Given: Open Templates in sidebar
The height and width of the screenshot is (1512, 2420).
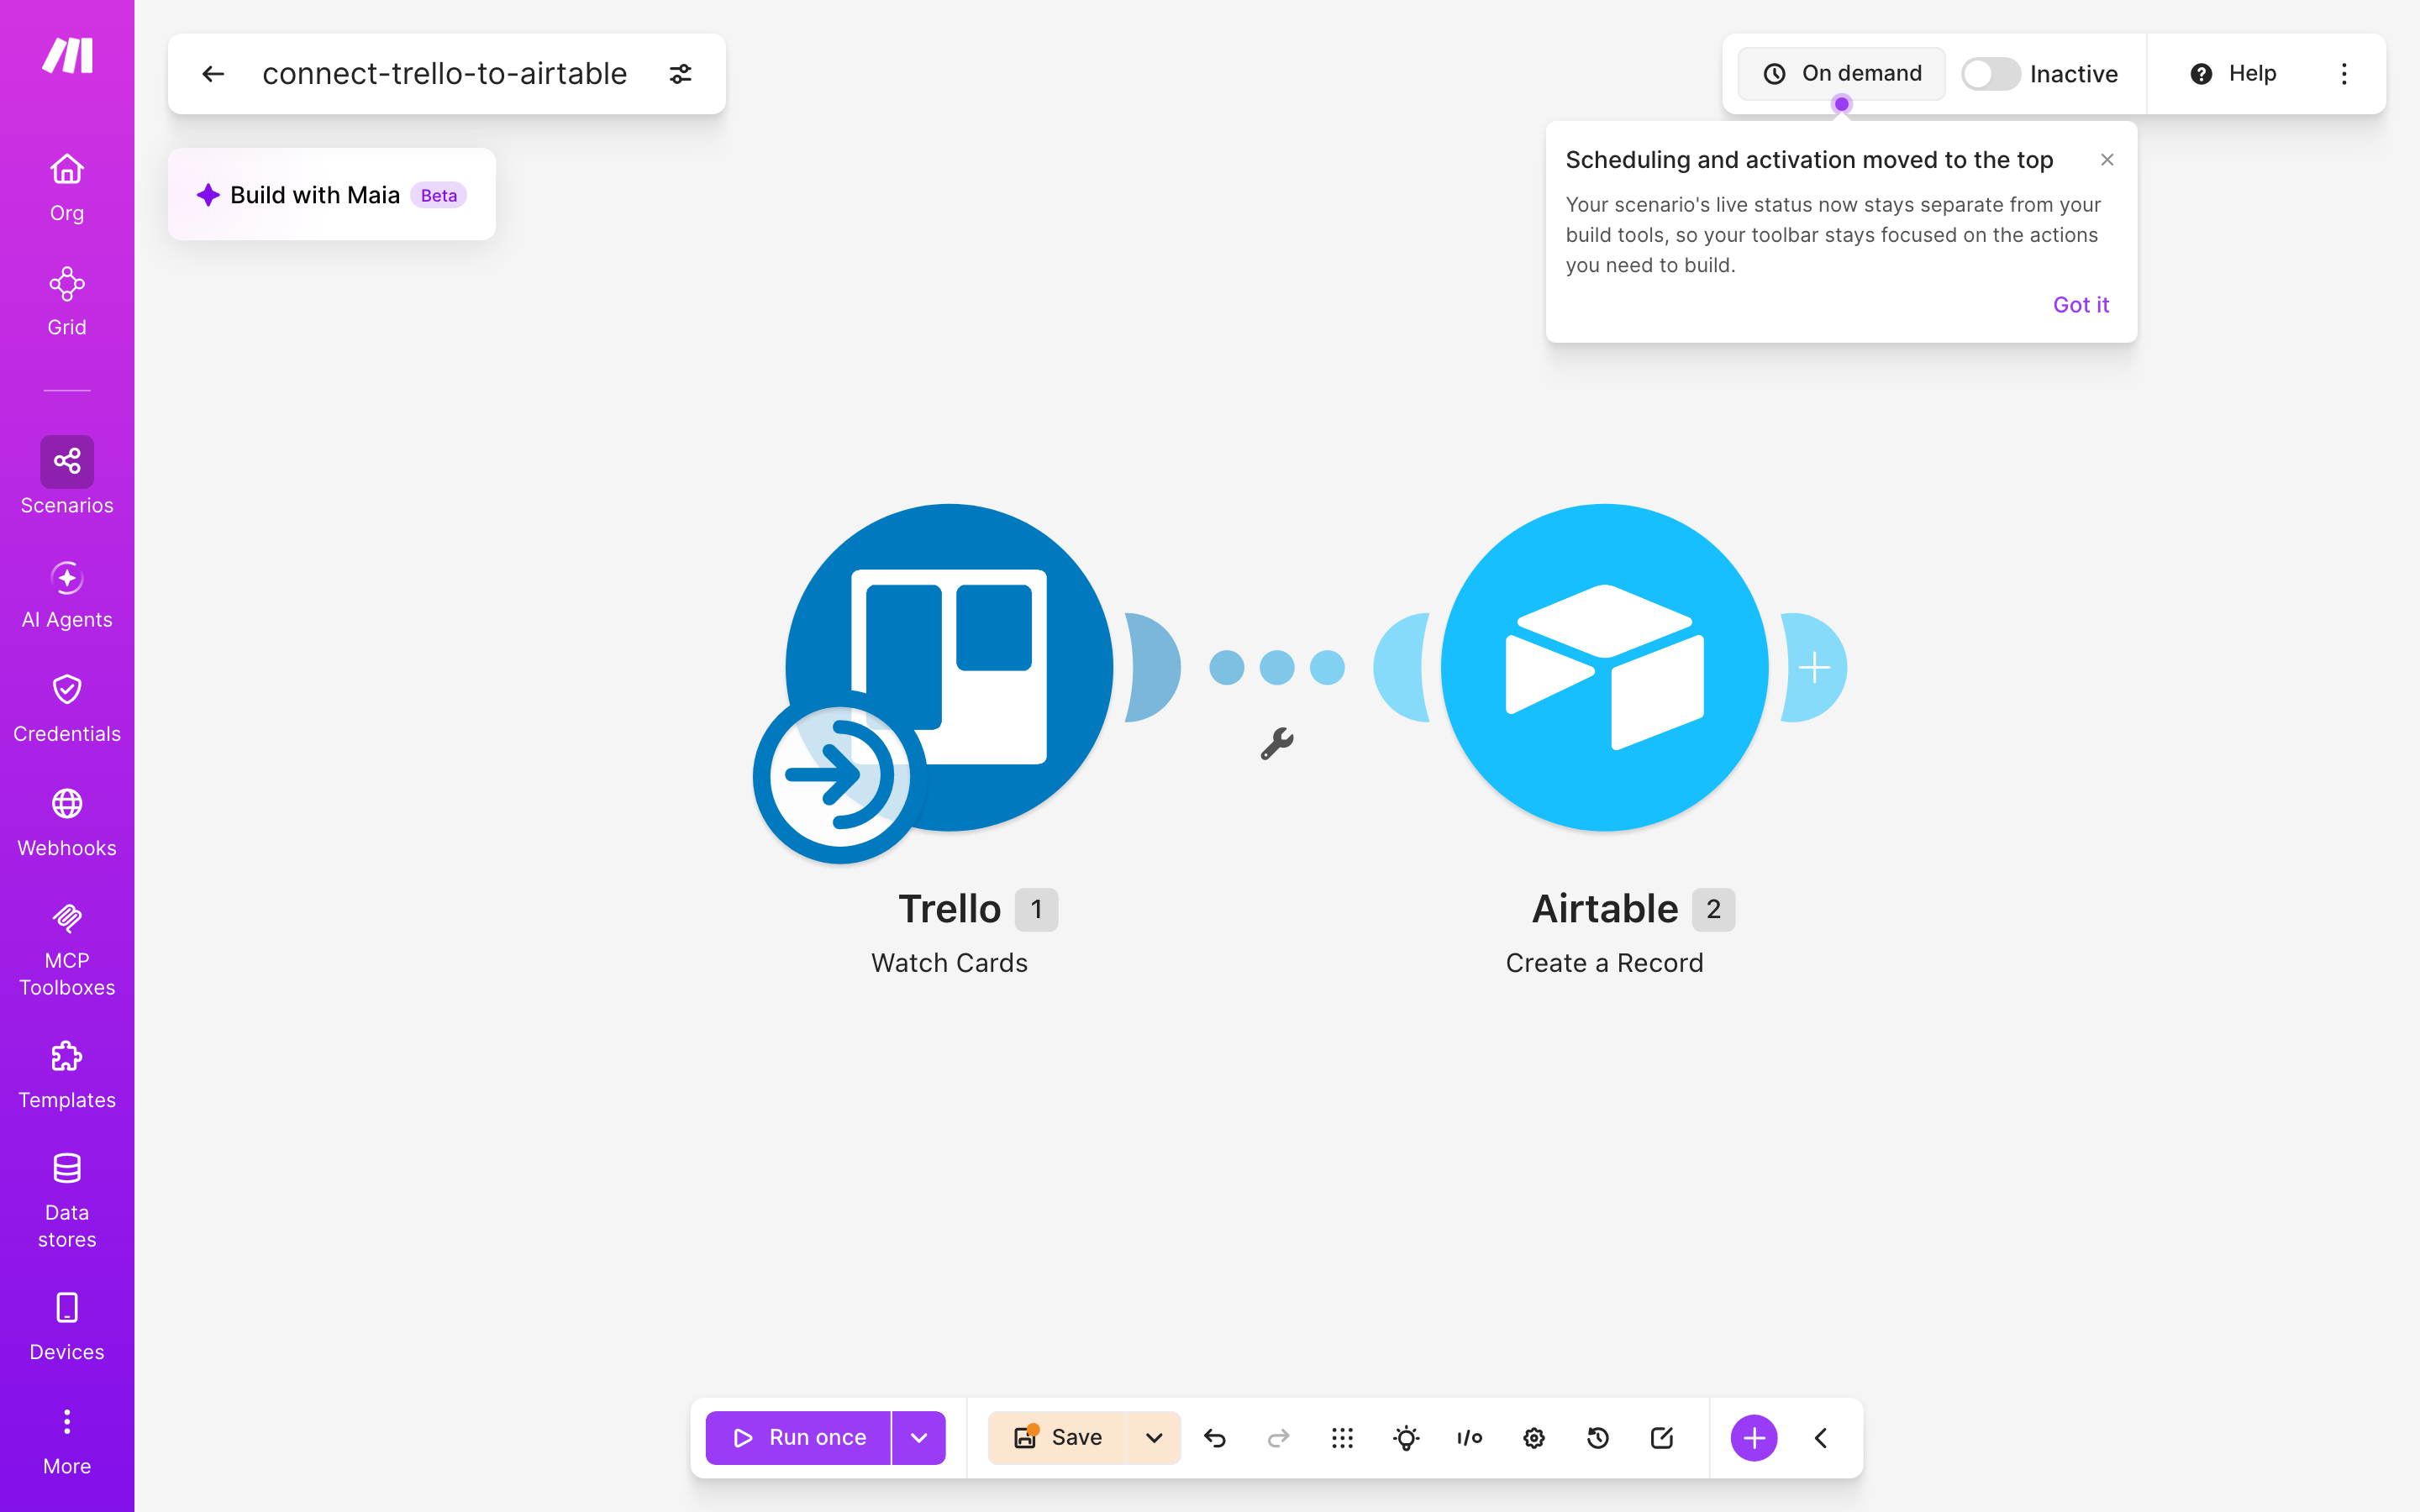Looking at the screenshot, I should coord(67,1075).
